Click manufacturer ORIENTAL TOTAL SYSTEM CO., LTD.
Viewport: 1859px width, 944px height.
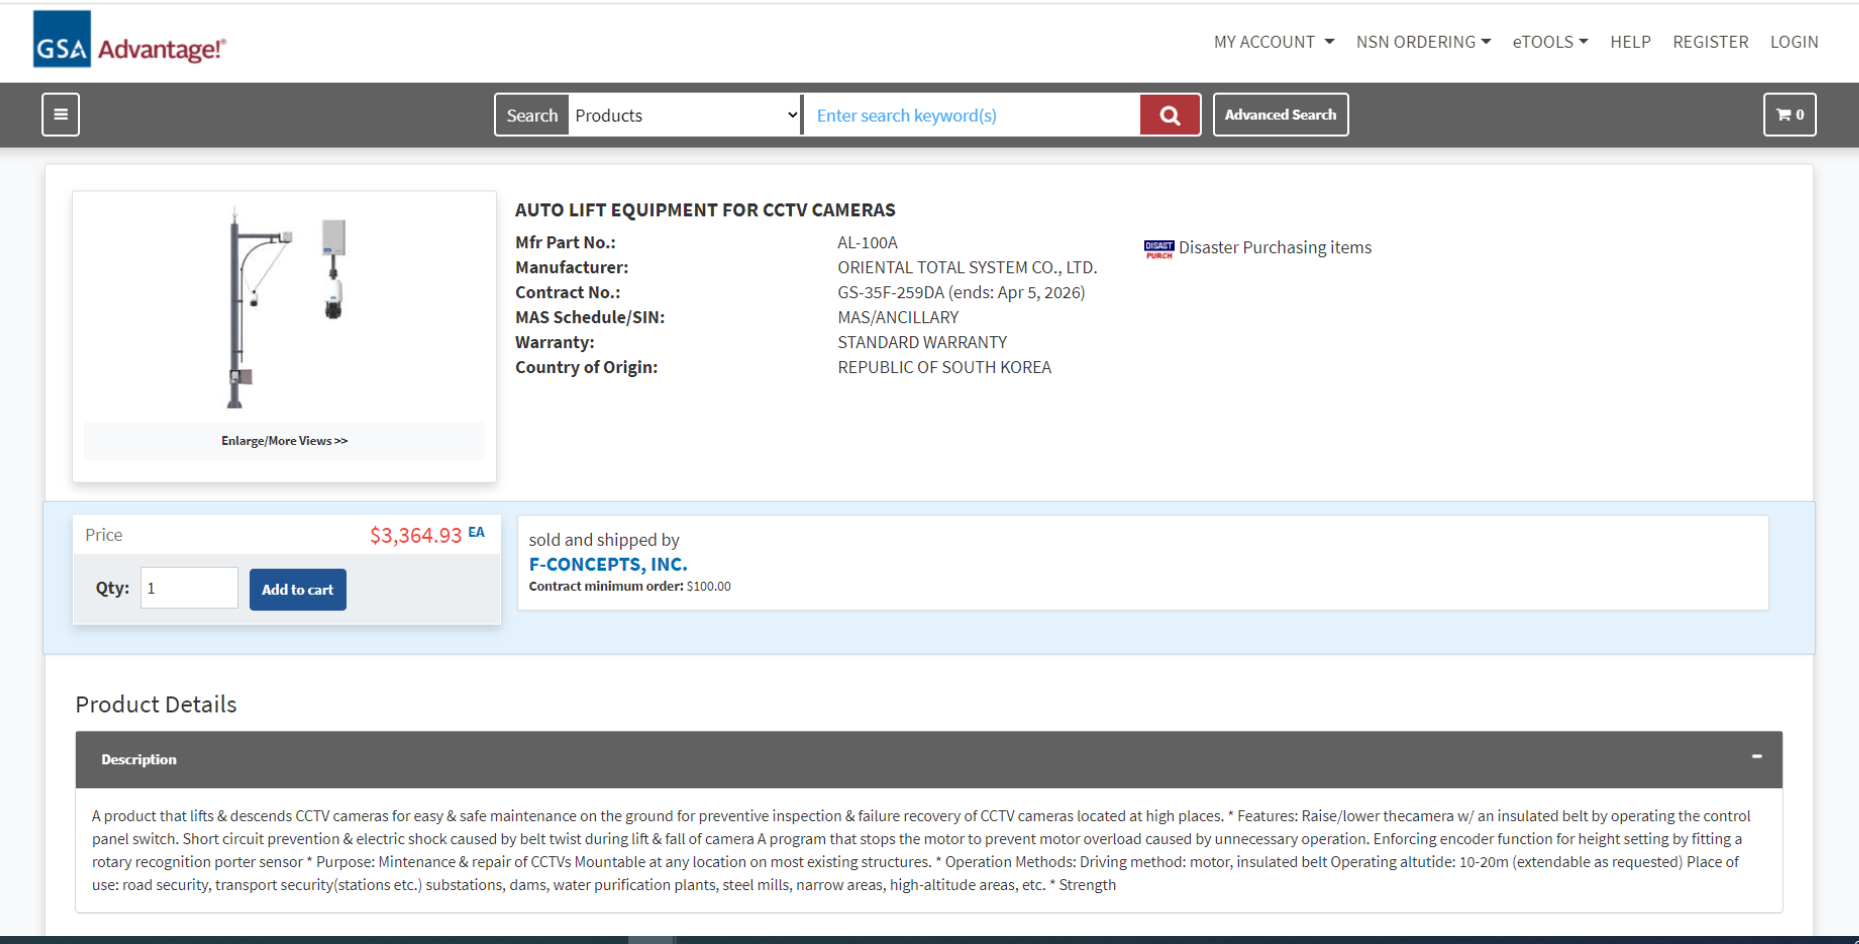(x=967, y=268)
